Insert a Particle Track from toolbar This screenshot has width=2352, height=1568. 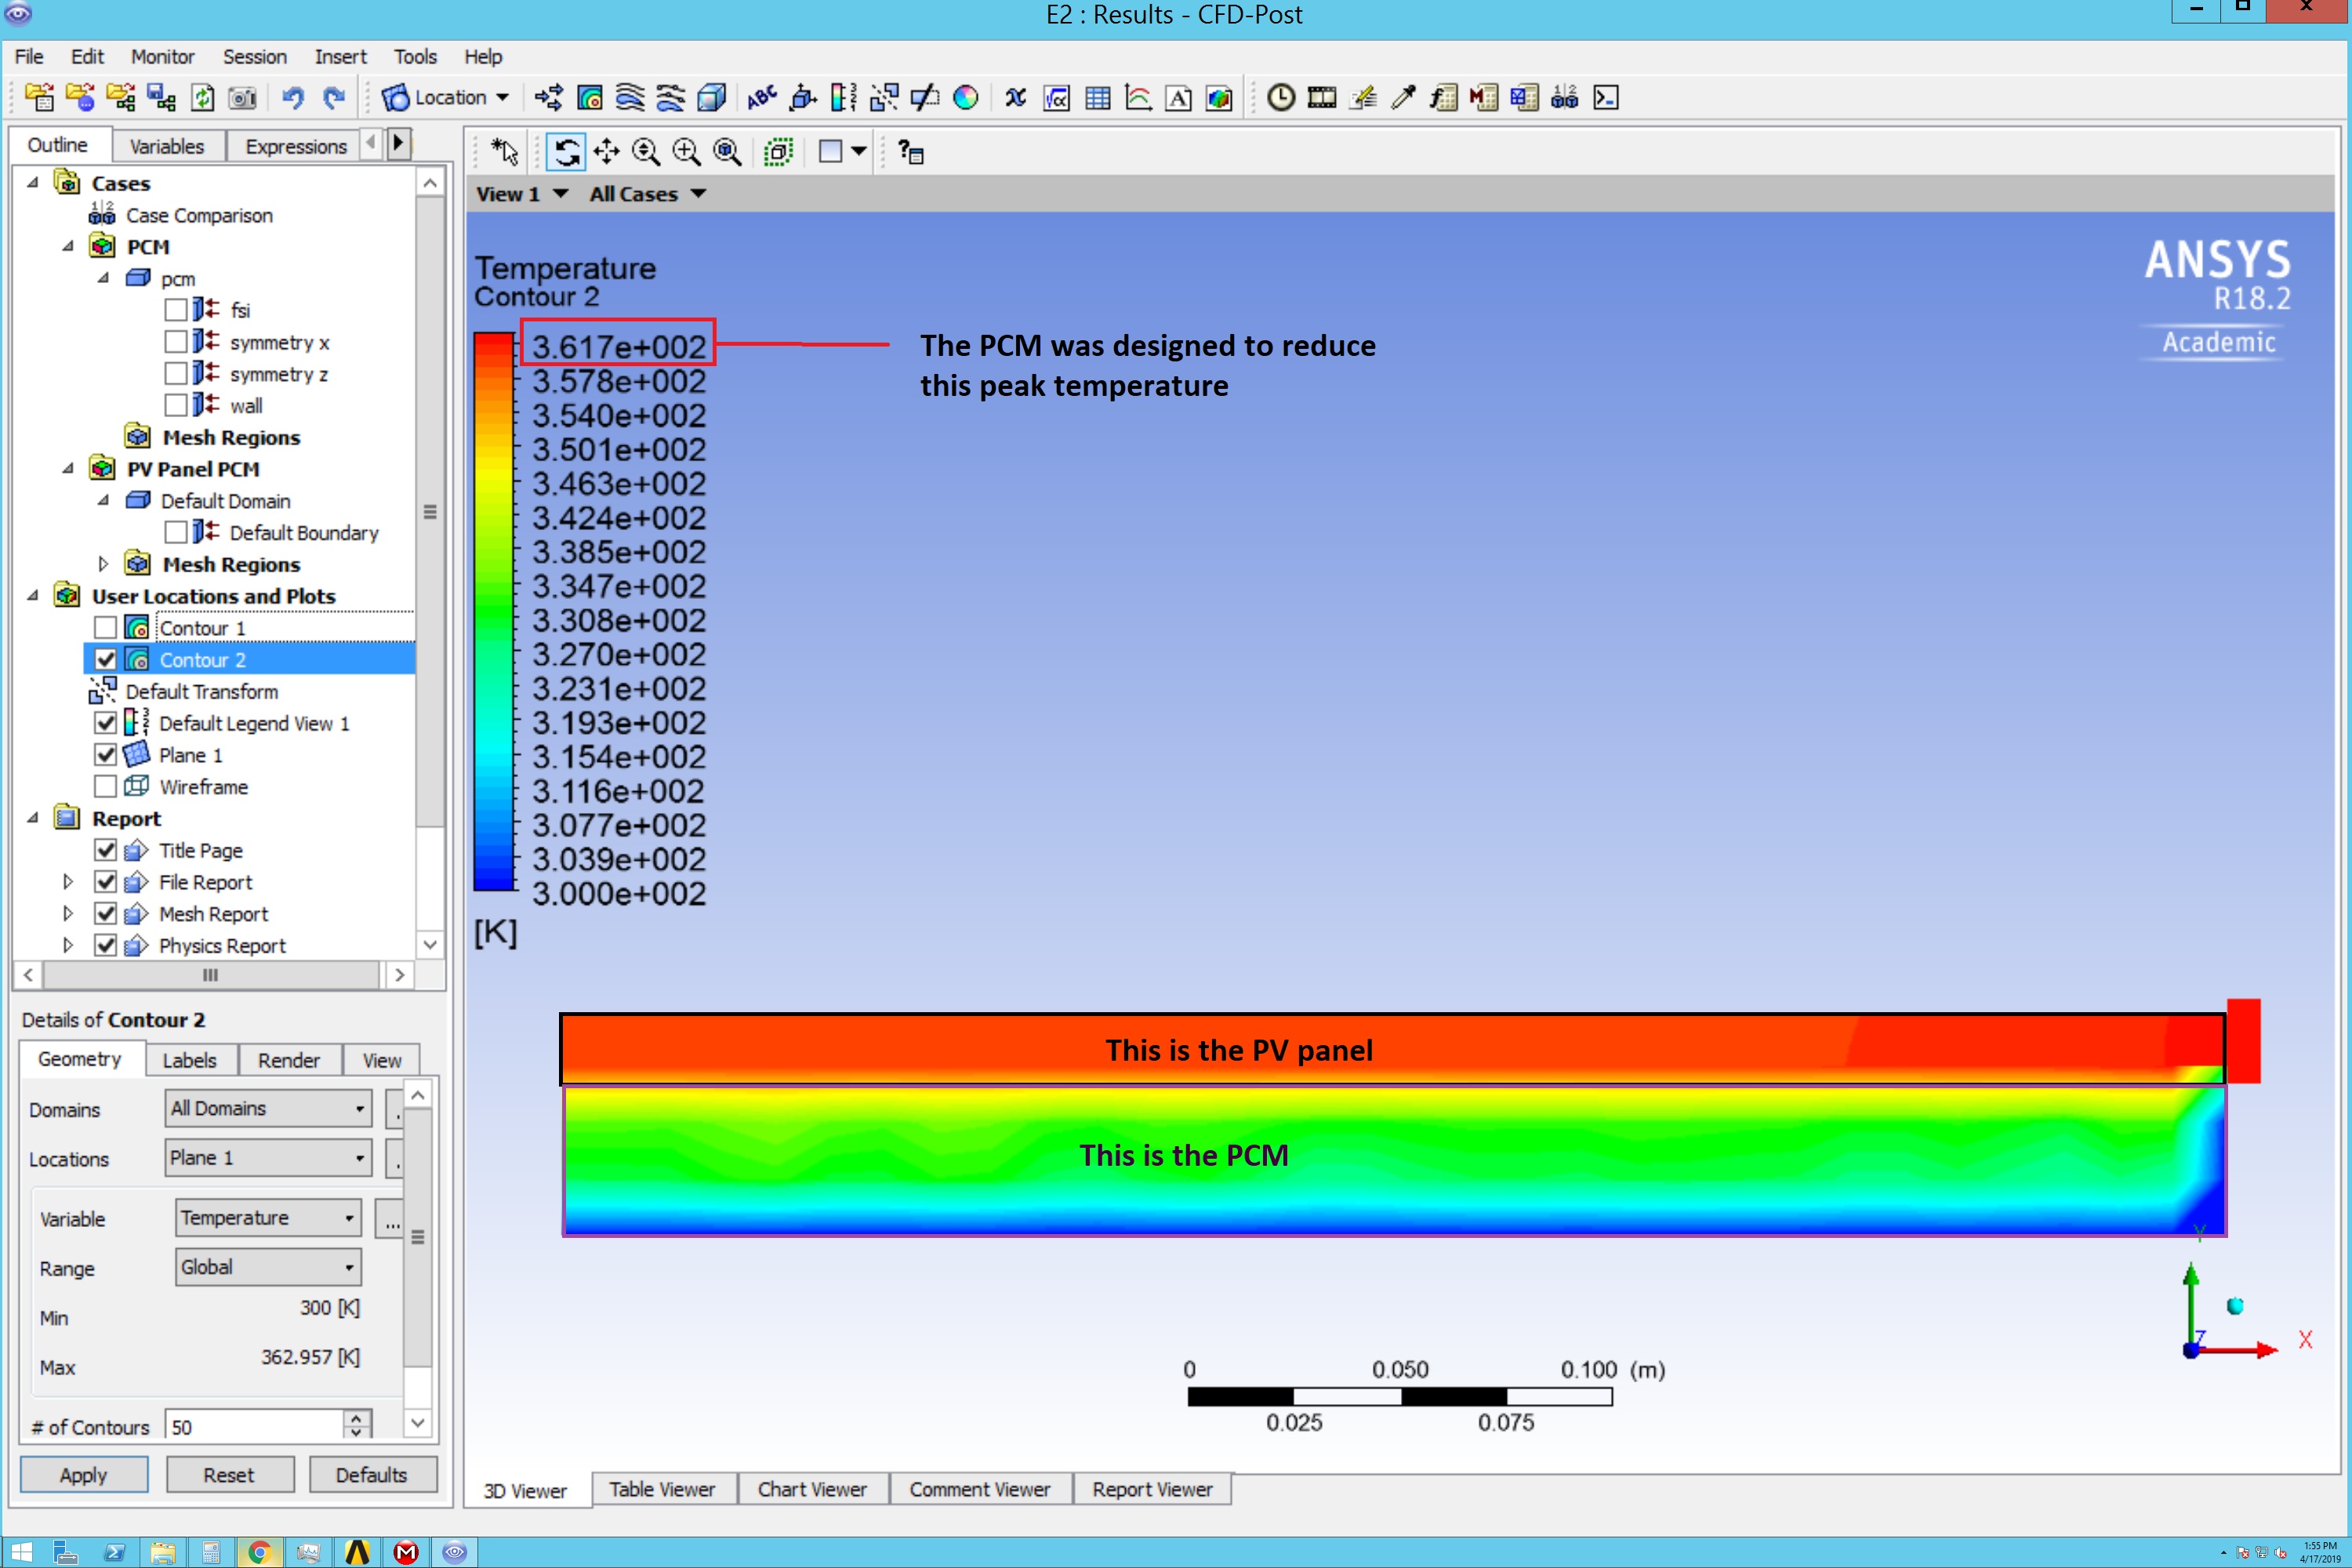click(670, 97)
